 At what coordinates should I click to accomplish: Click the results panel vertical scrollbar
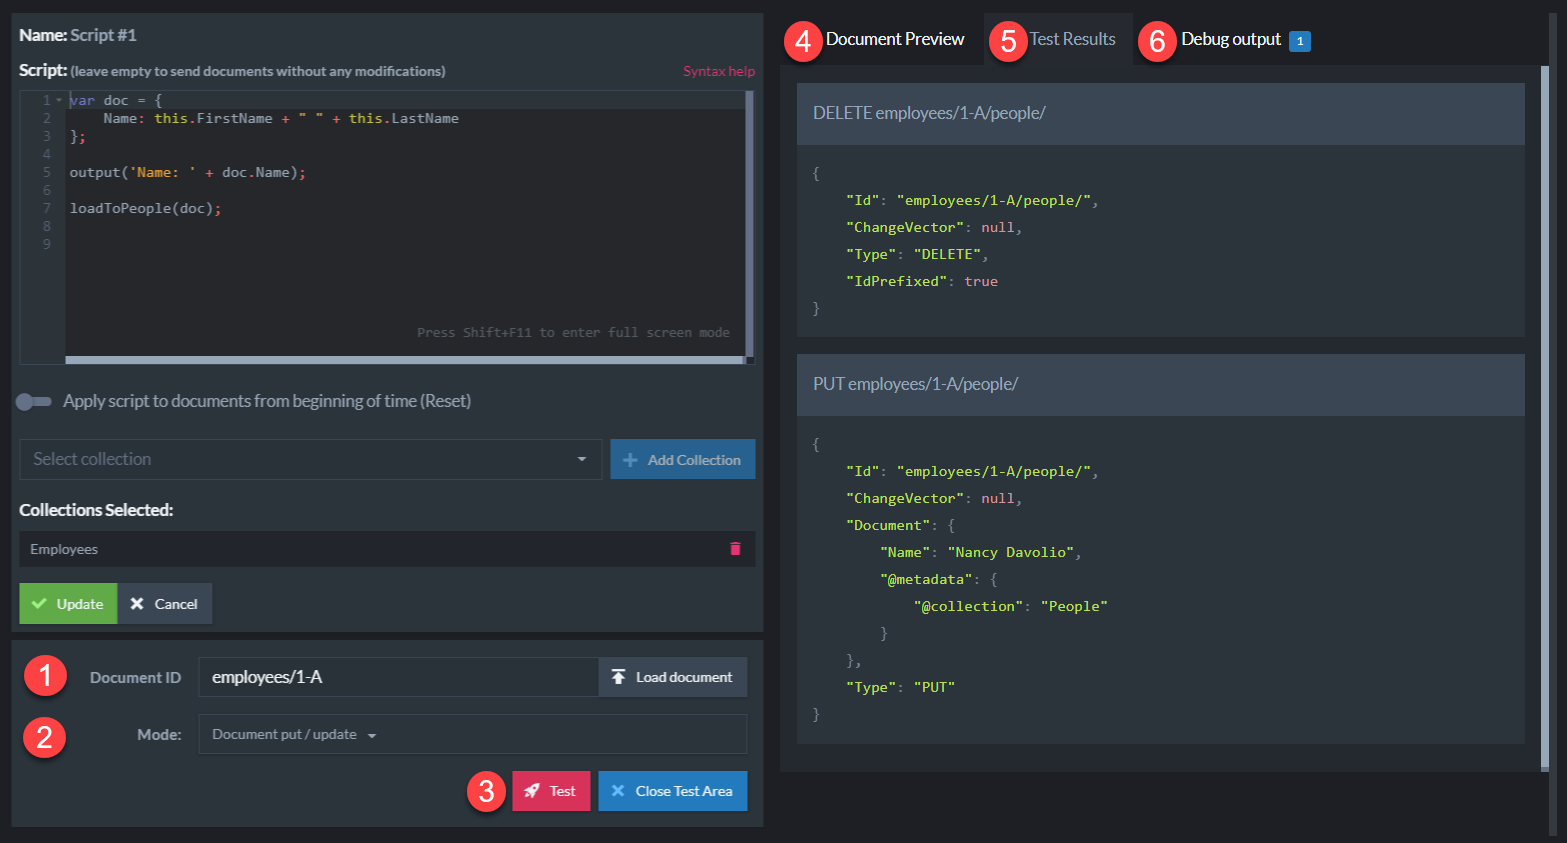pos(1545,418)
